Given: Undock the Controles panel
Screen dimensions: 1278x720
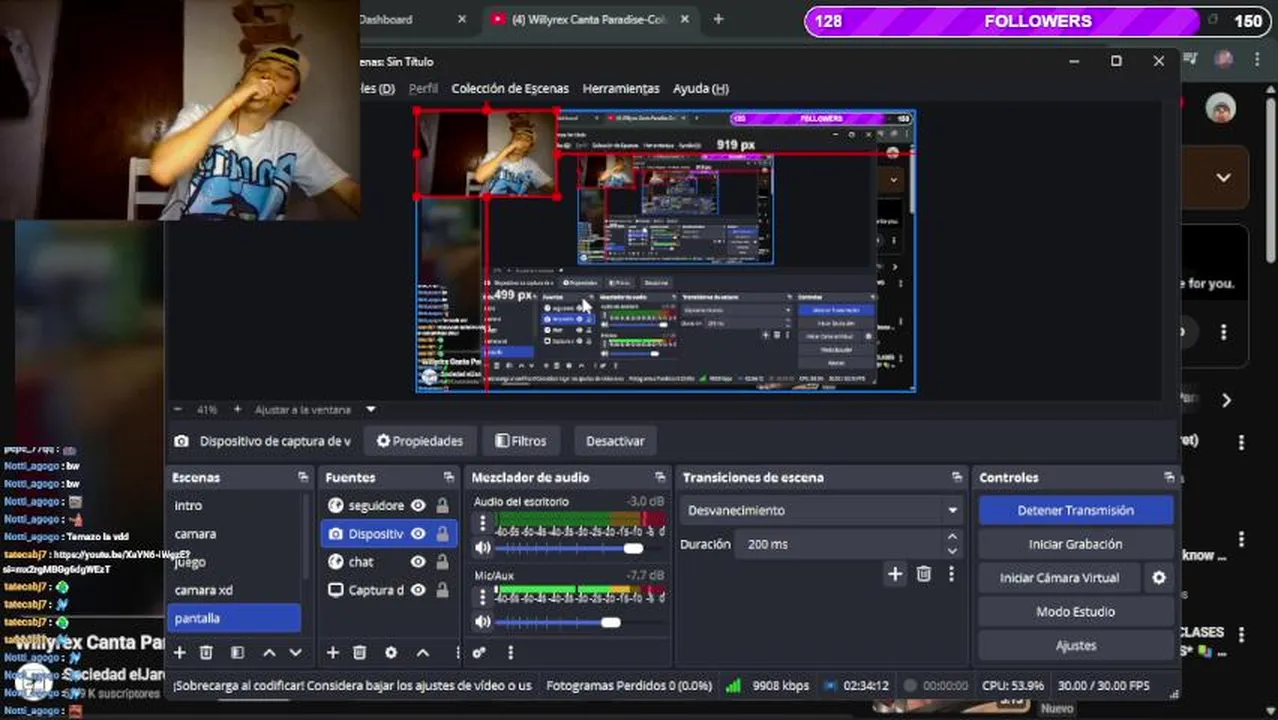Looking at the screenshot, I should [1169, 478].
